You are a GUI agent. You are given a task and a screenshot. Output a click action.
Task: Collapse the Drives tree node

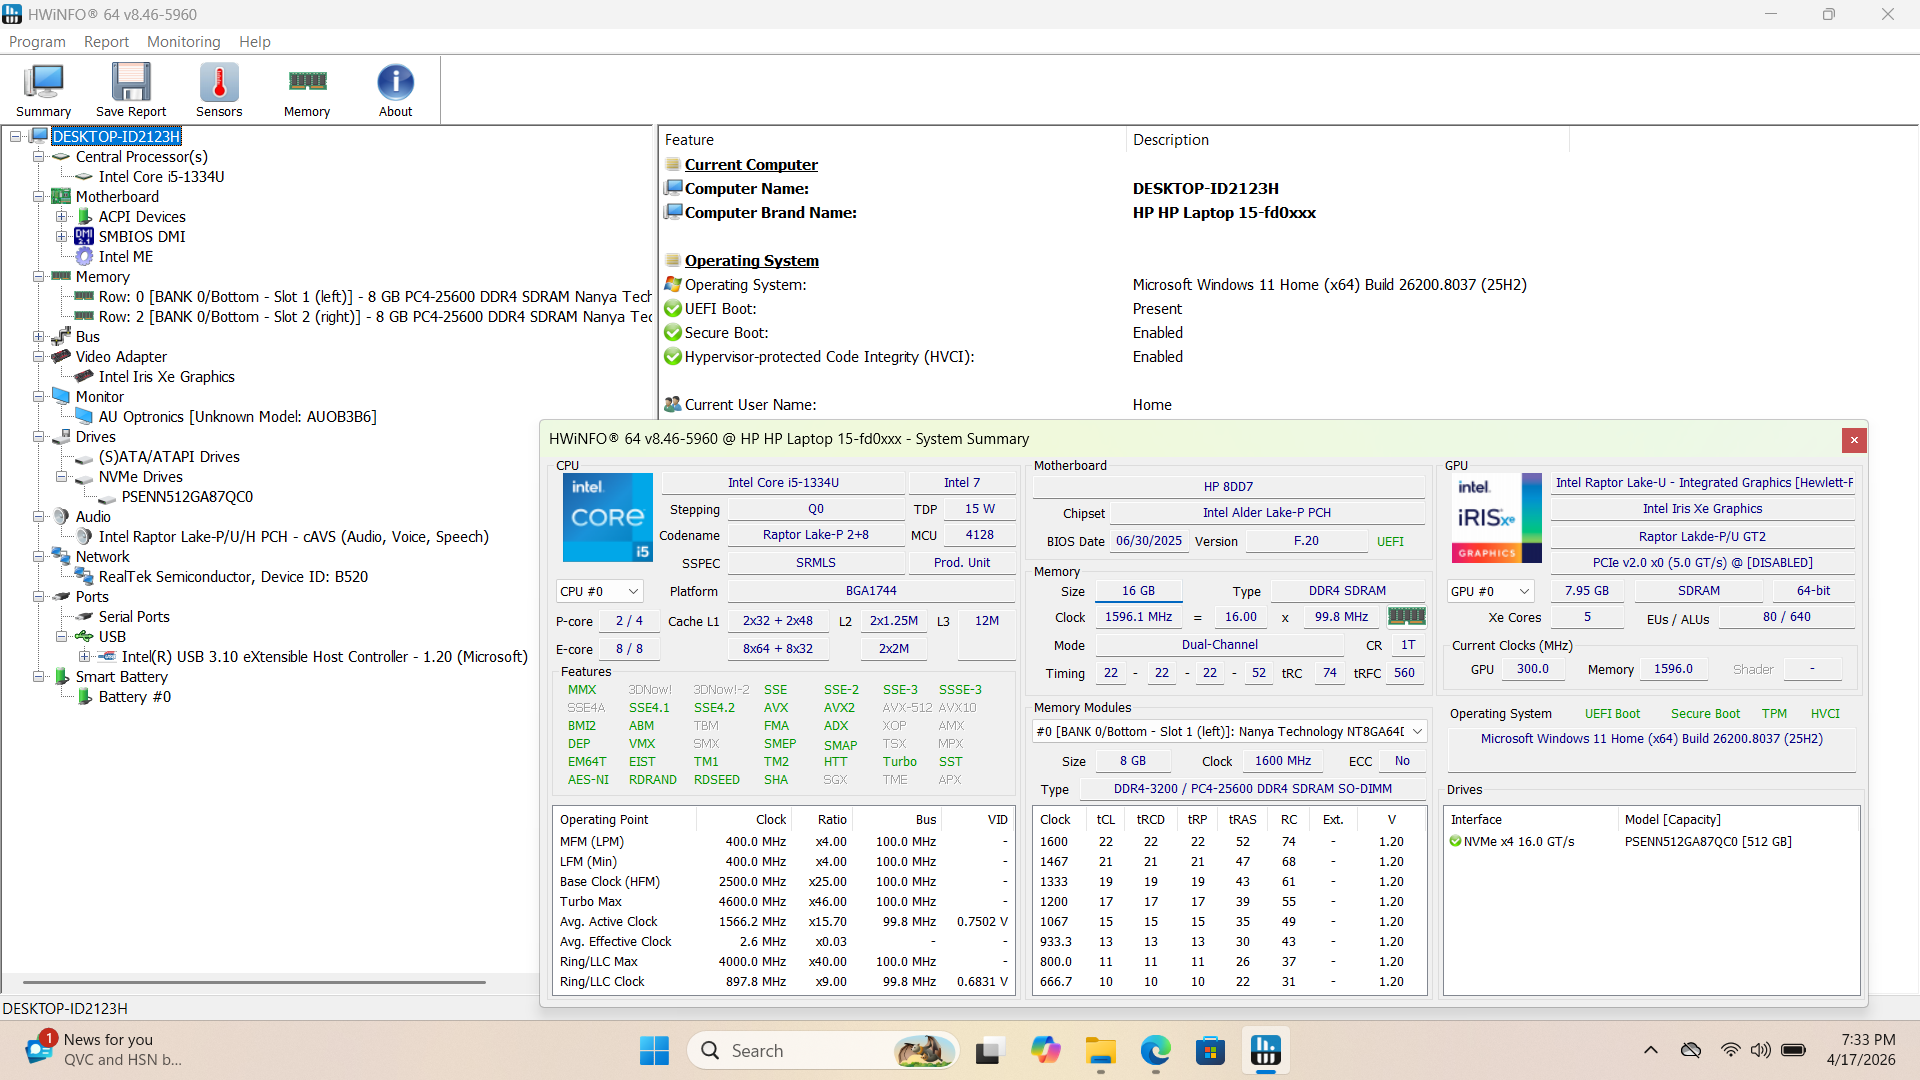pos(38,437)
